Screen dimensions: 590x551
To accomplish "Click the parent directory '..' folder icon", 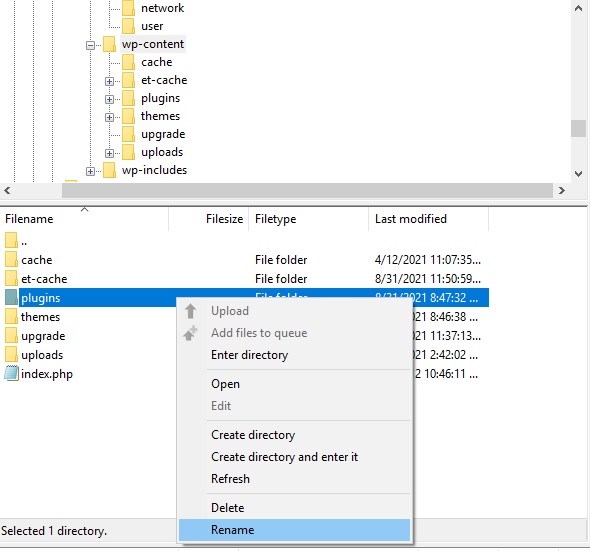I will pyautogui.click(x=11, y=241).
